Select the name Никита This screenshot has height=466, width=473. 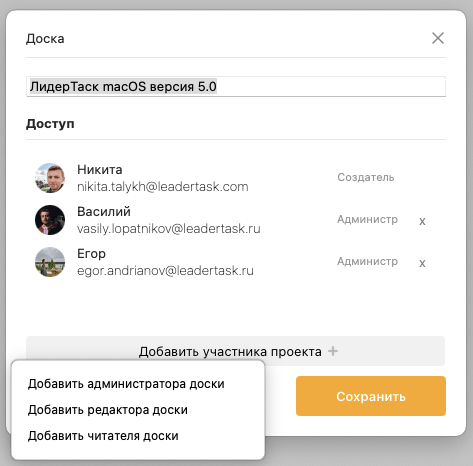[x=100, y=170]
